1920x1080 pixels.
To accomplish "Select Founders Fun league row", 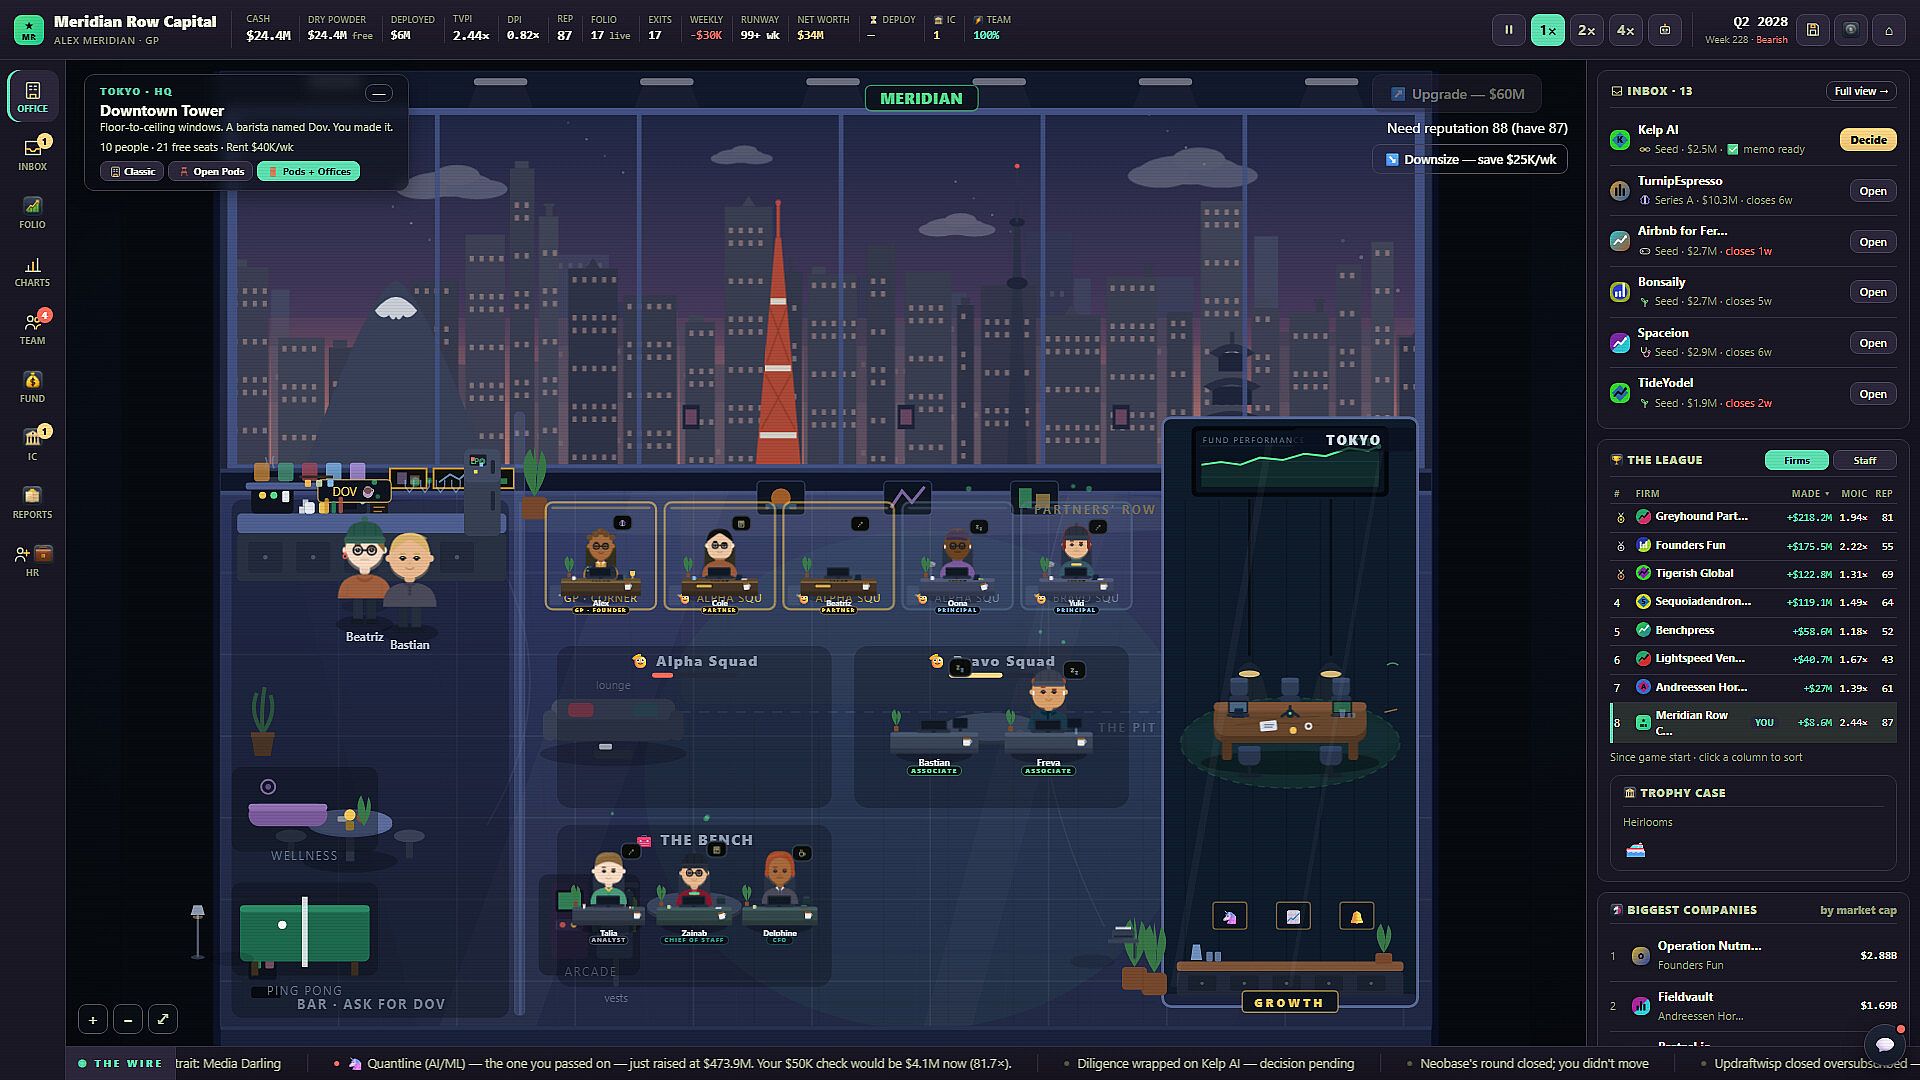I will tap(1753, 545).
